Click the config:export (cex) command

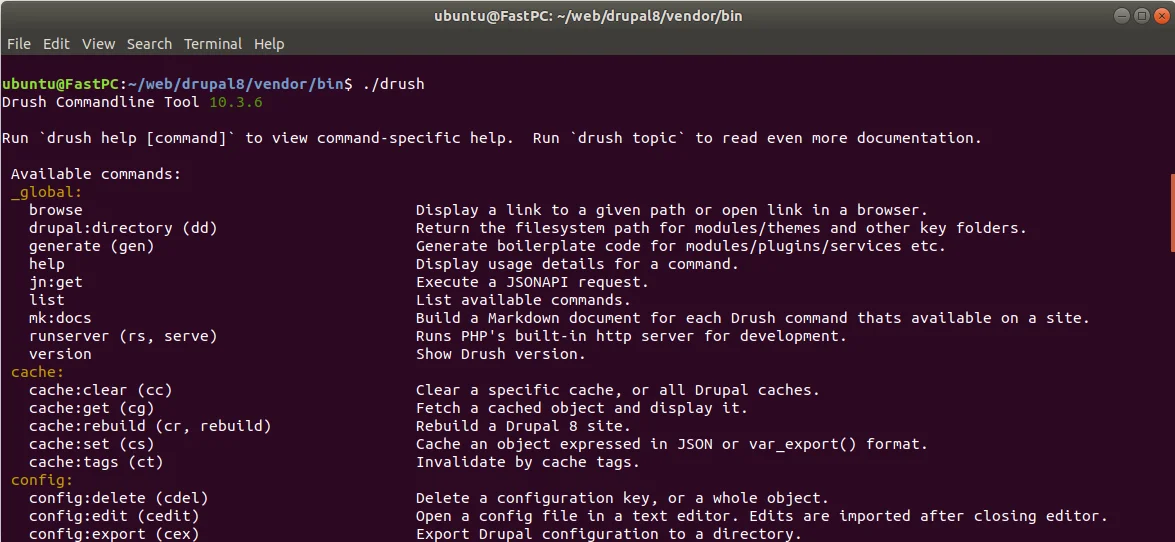(x=114, y=534)
